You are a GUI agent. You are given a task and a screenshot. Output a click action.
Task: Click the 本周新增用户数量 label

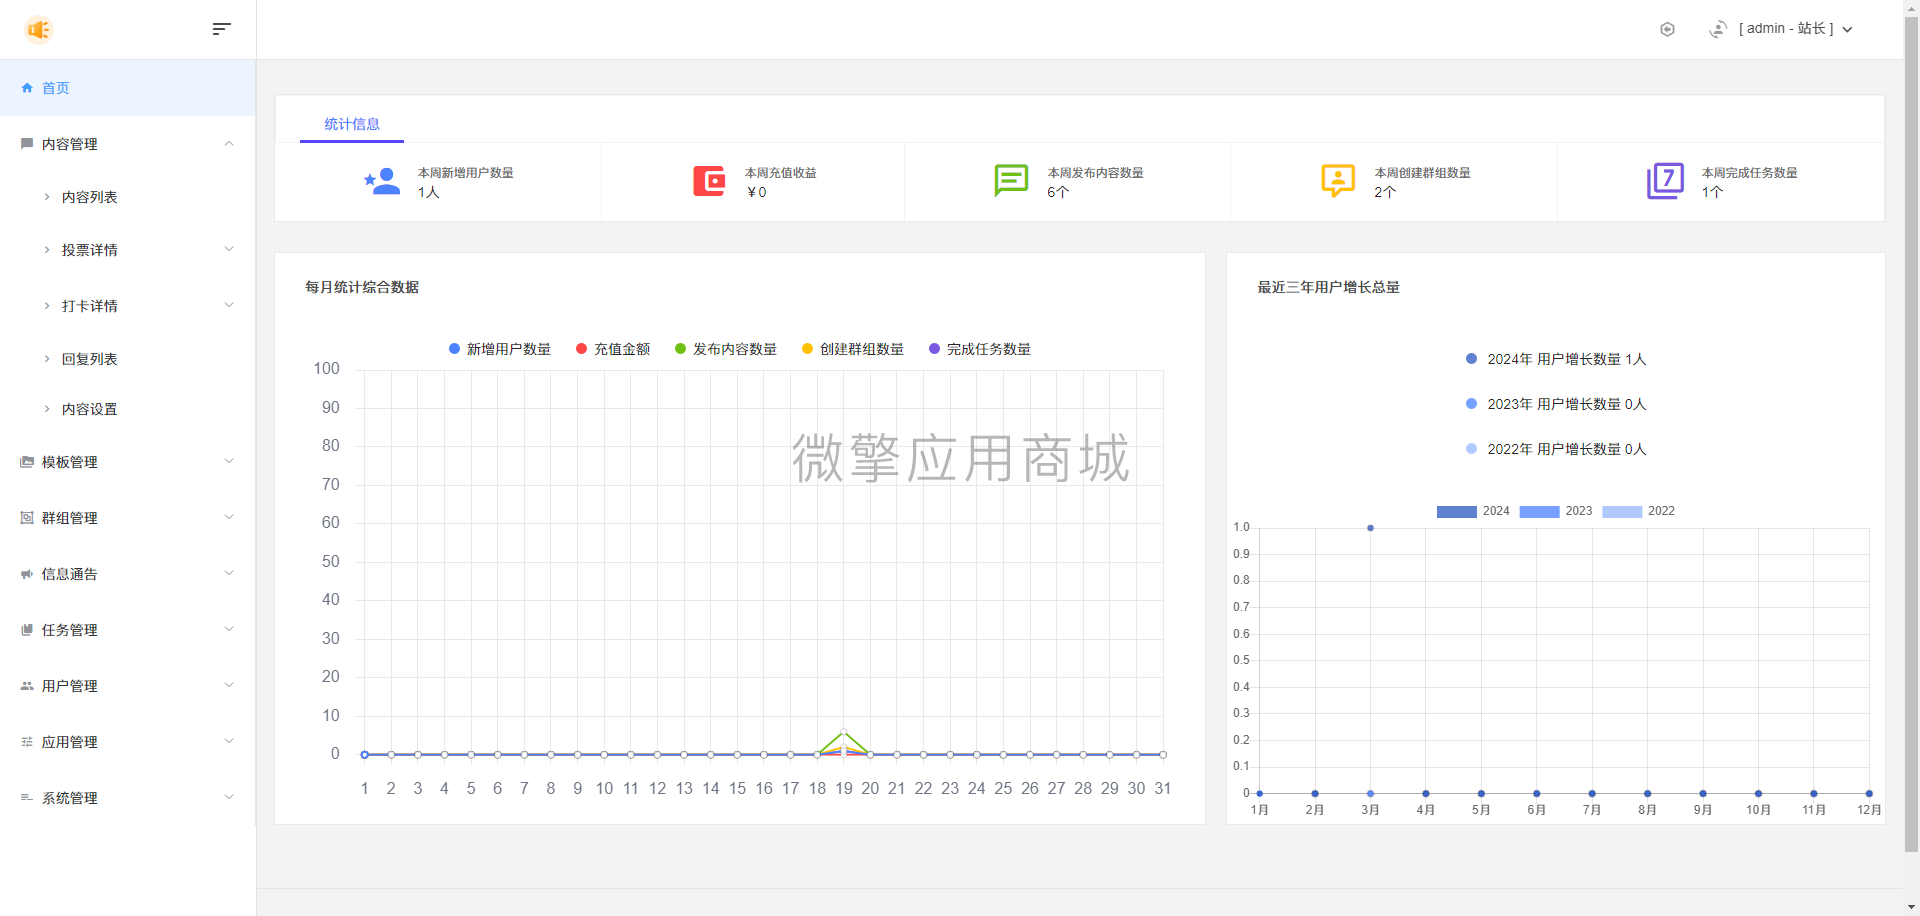click(x=466, y=173)
